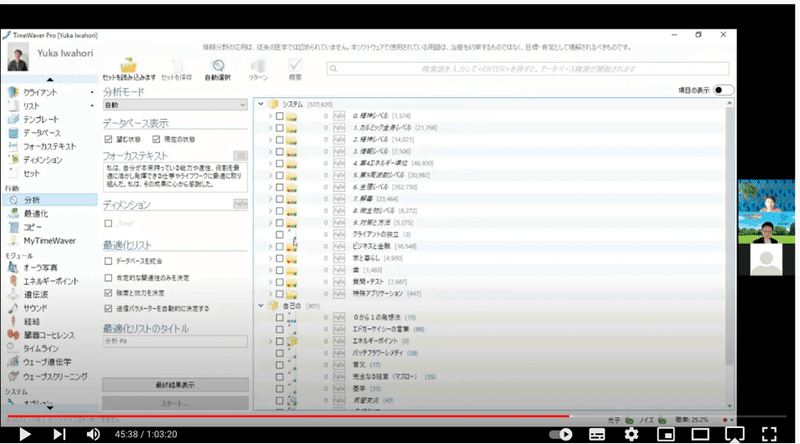The height and width of the screenshot is (444, 800).
Task: Click the load set folder icon
Action: 129,65
